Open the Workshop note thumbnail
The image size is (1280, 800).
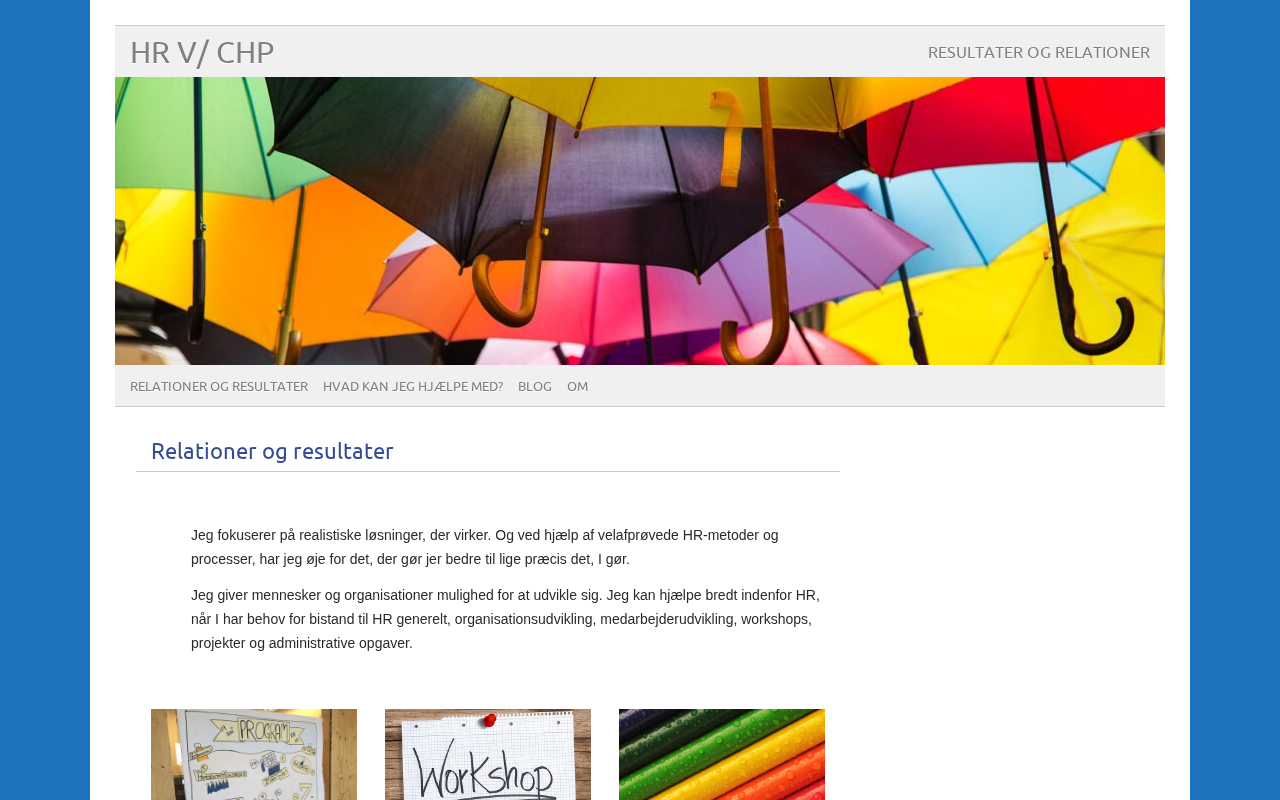pyautogui.click(x=488, y=754)
